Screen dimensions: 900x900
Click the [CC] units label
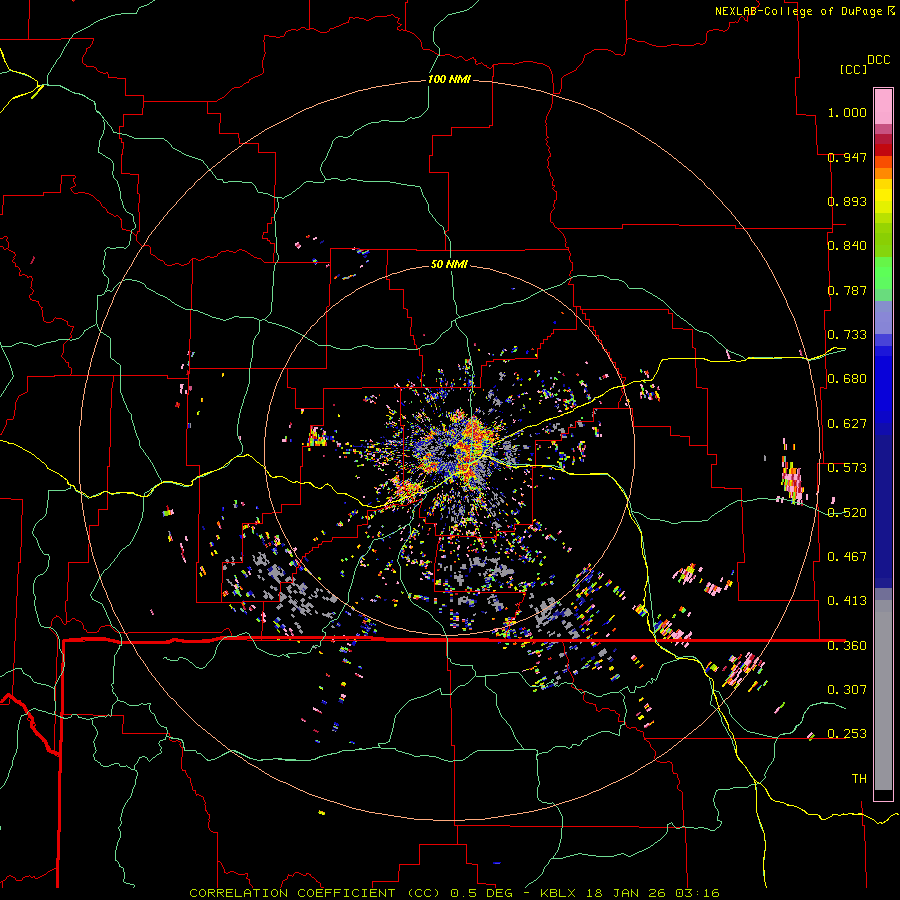853,69
